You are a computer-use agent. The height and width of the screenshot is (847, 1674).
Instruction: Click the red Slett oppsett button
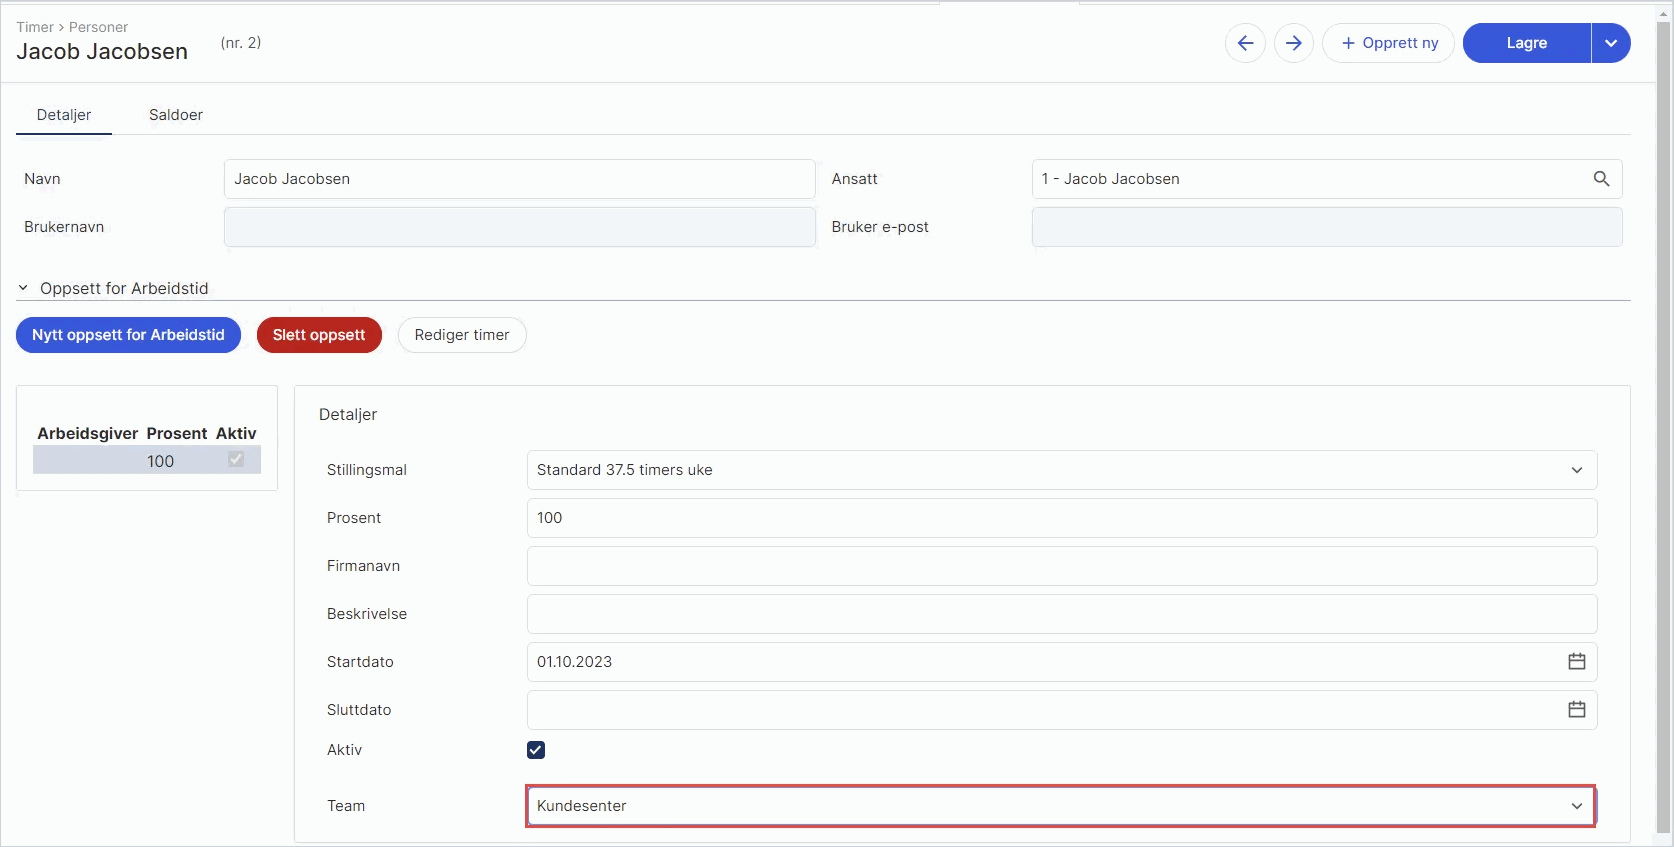[319, 335]
